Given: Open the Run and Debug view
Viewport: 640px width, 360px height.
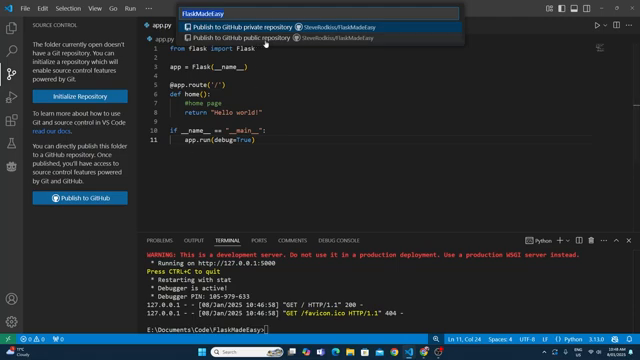Looking at the screenshot, I should tap(11, 97).
